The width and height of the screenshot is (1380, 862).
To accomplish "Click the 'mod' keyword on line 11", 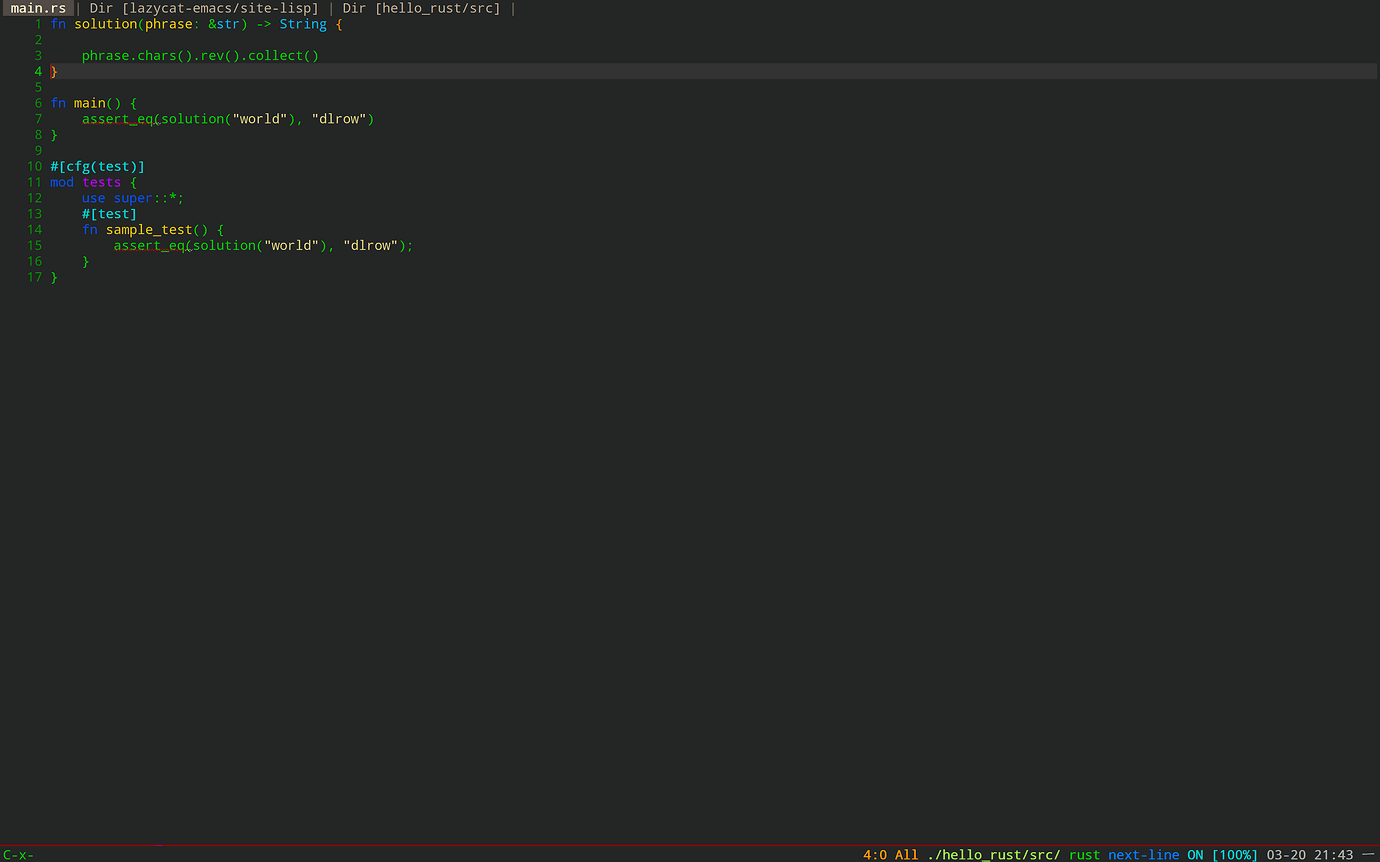I will 62,183.
